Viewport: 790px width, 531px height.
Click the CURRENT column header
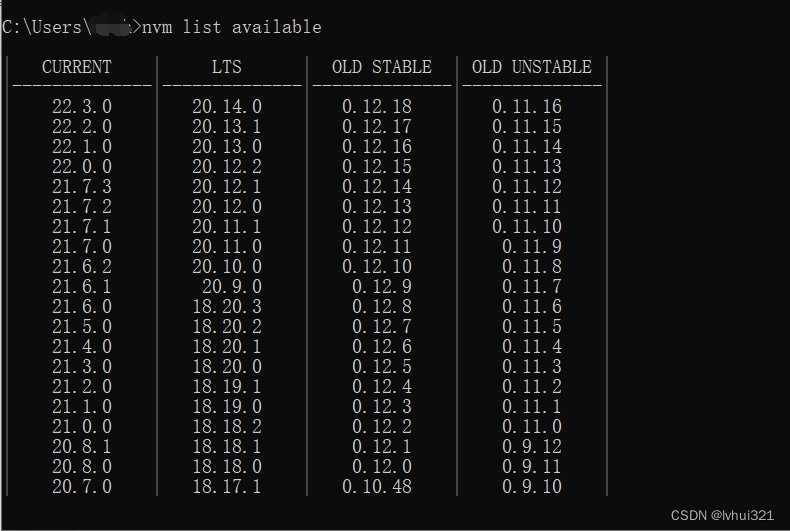click(x=77, y=67)
